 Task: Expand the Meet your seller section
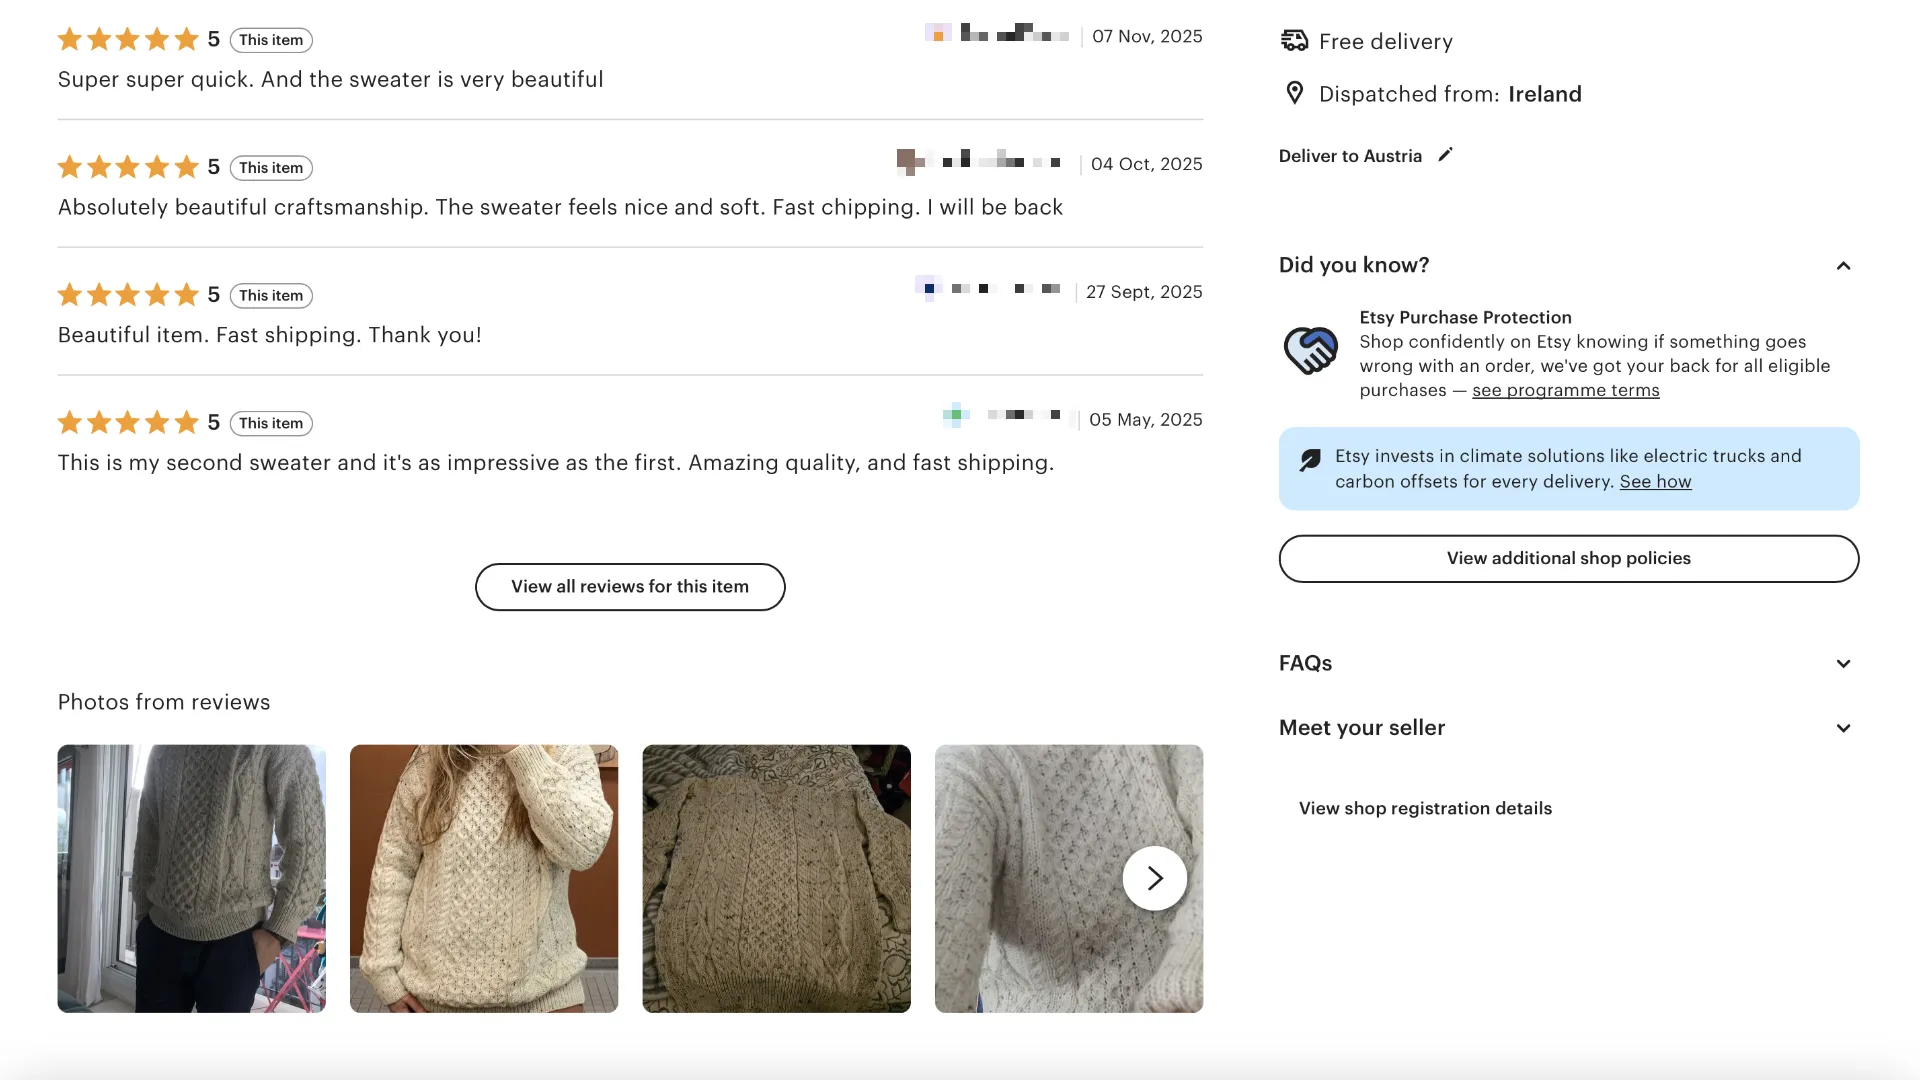coord(1843,728)
